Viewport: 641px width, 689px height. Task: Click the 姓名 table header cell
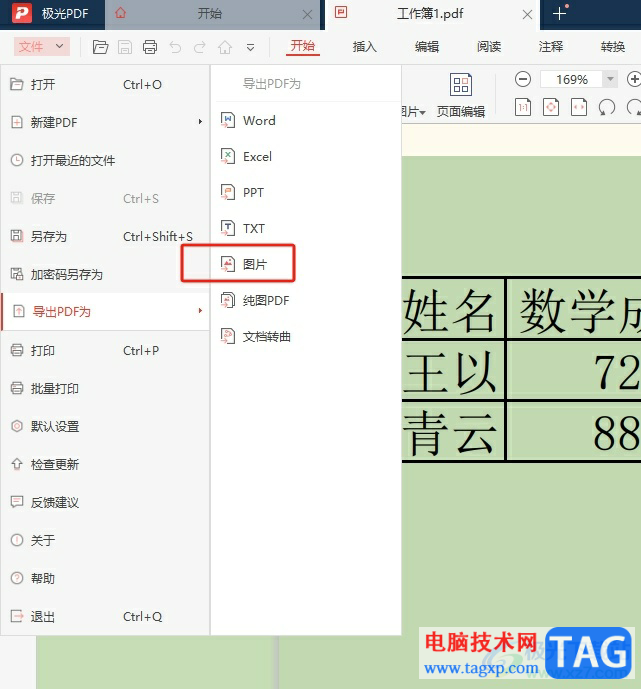pos(453,309)
